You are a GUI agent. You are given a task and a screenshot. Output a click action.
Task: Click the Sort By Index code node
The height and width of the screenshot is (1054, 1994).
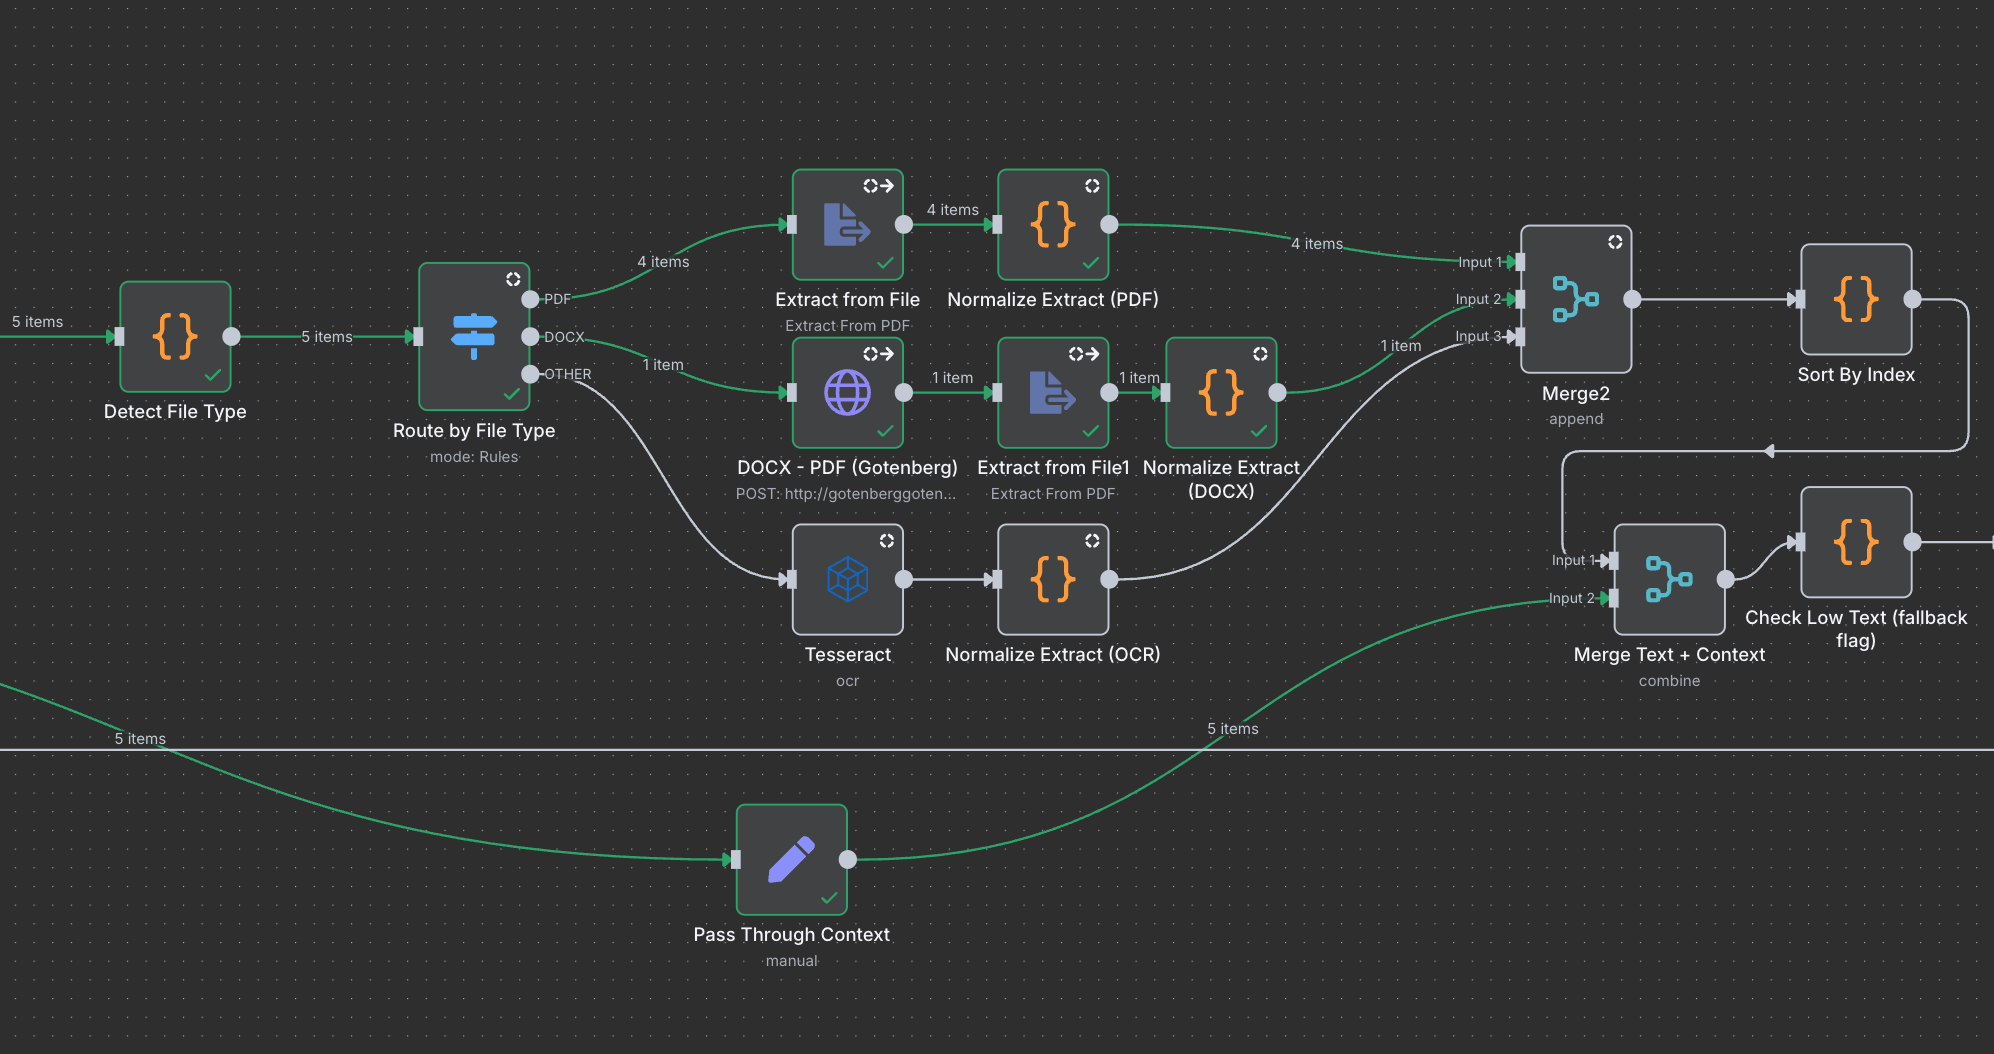click(x=1856, y=299)
